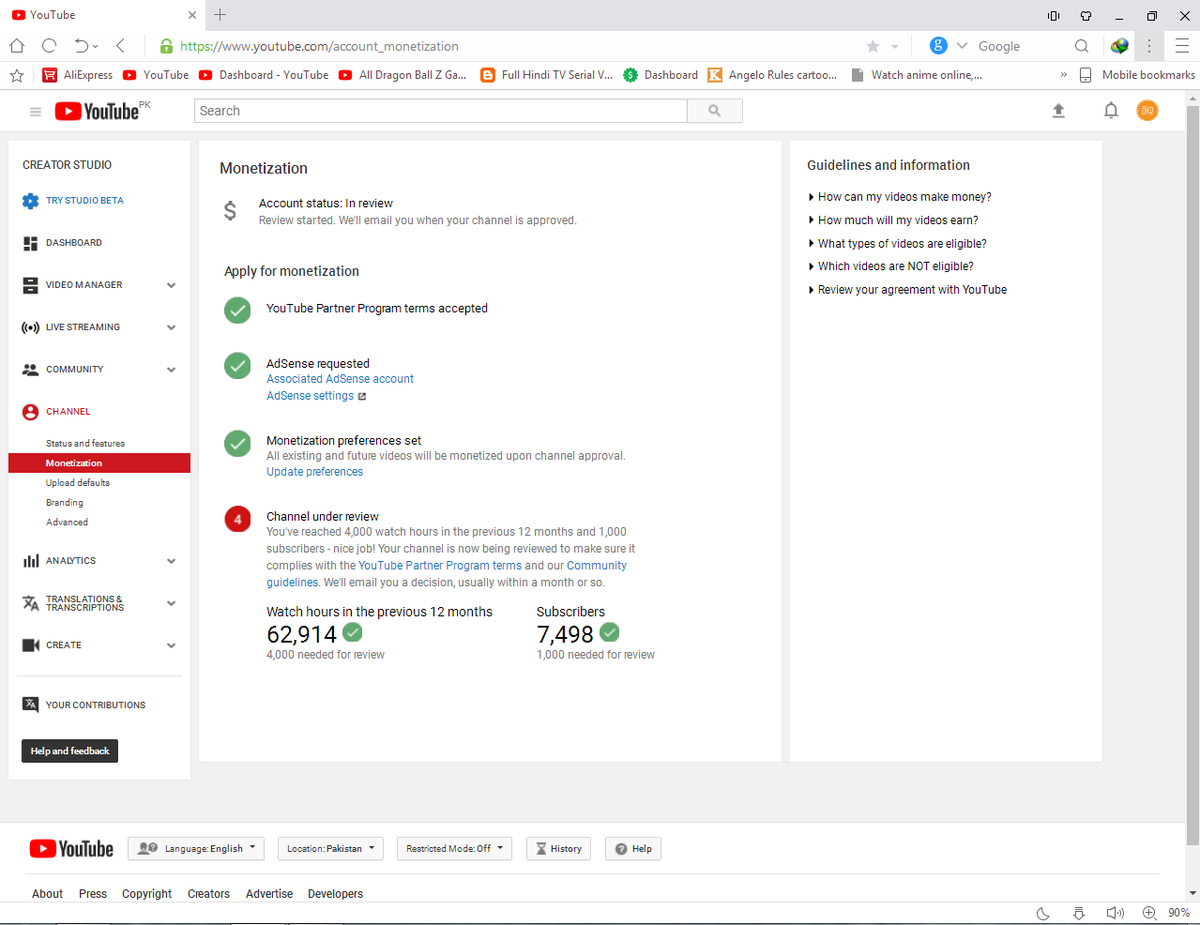
Task: Switch to the YouTube browser tab
Action: pos(104,15)
